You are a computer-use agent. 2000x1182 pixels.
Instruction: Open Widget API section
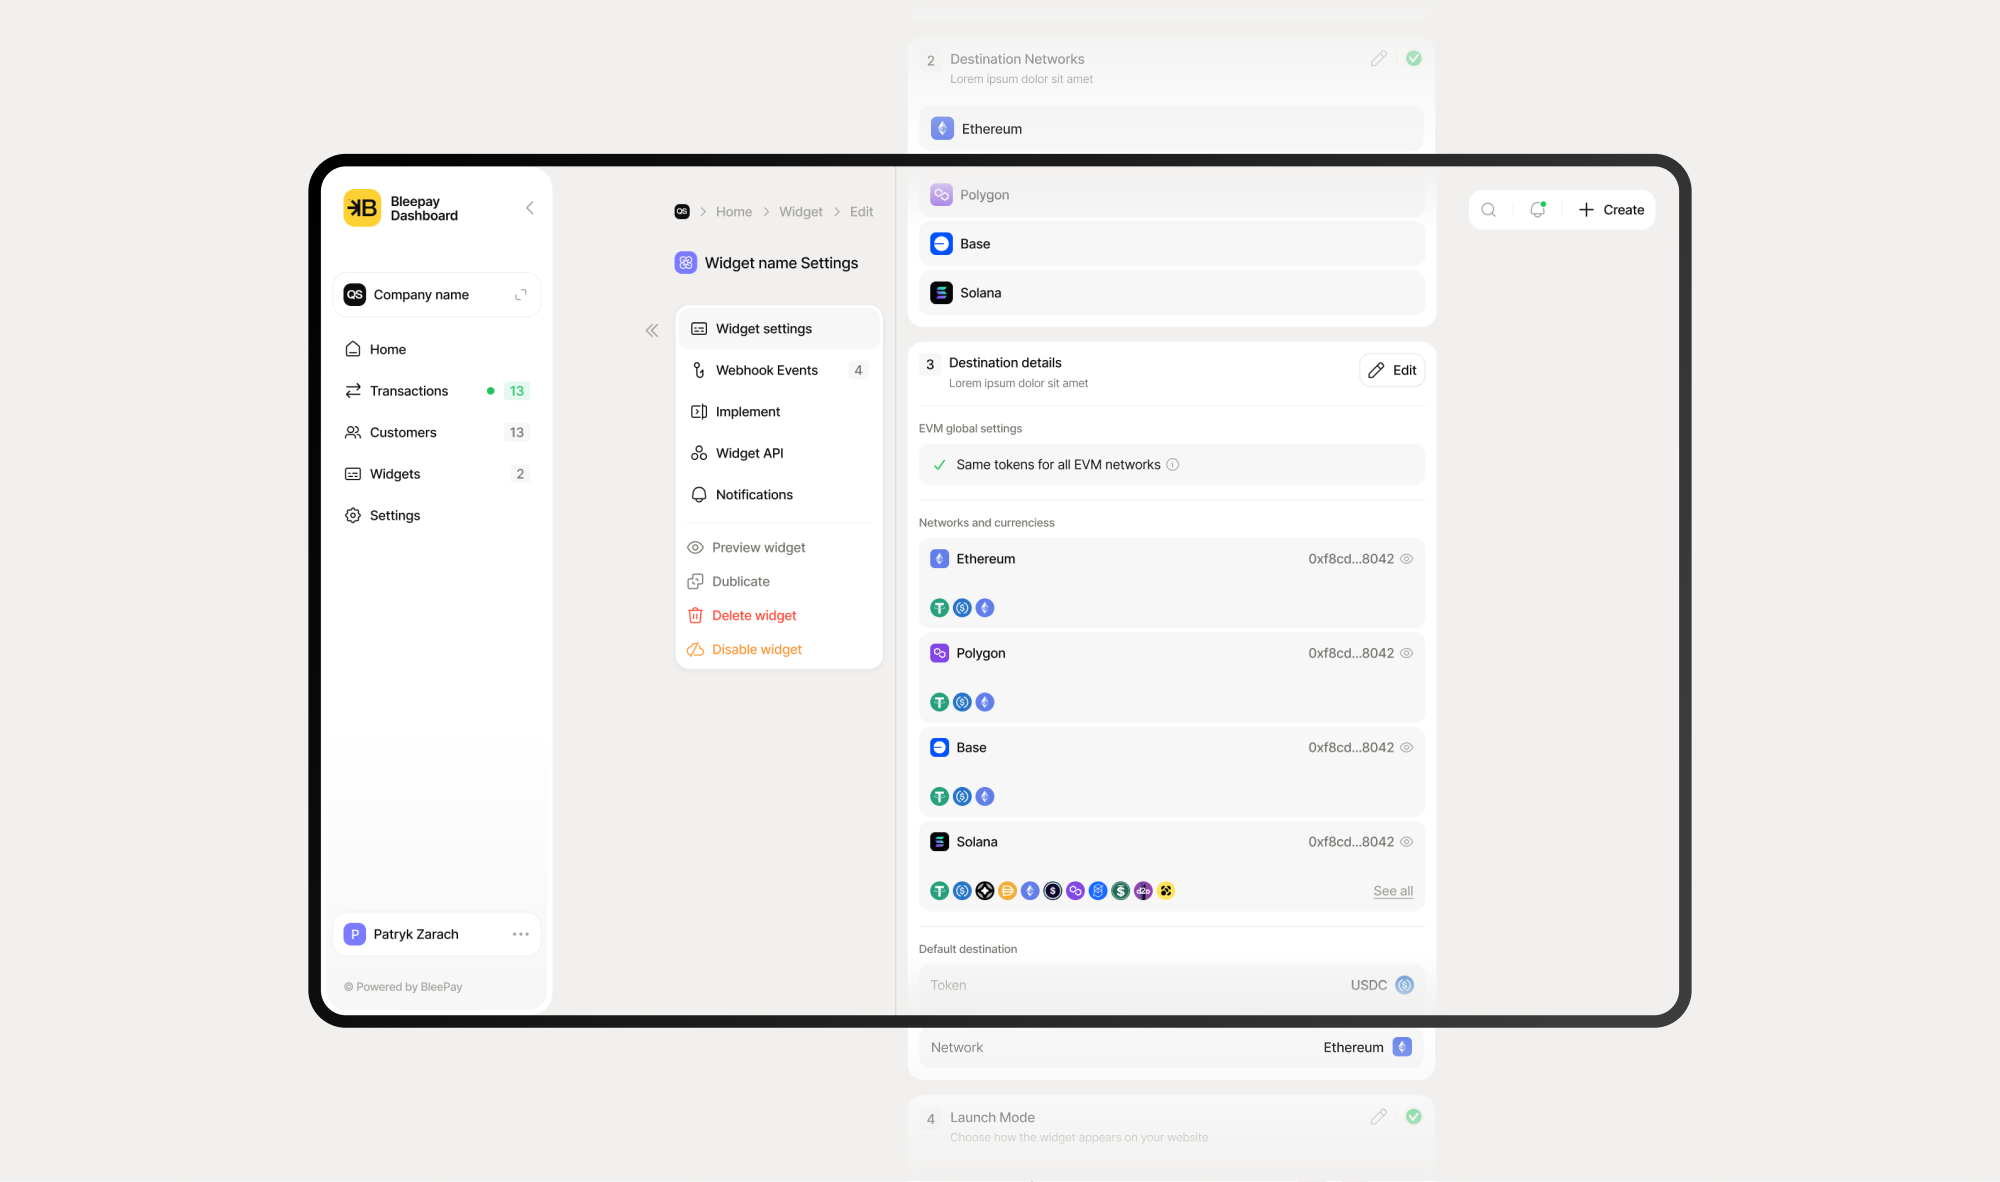[x=779, y=453]
